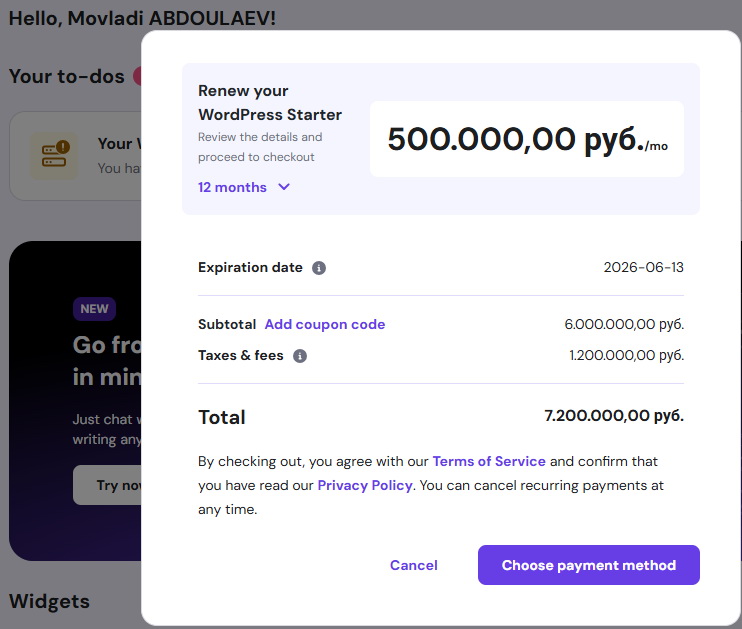742x629 pixels.
Task: Click the Taxes & fees info icon
Action: pos(300,356)
